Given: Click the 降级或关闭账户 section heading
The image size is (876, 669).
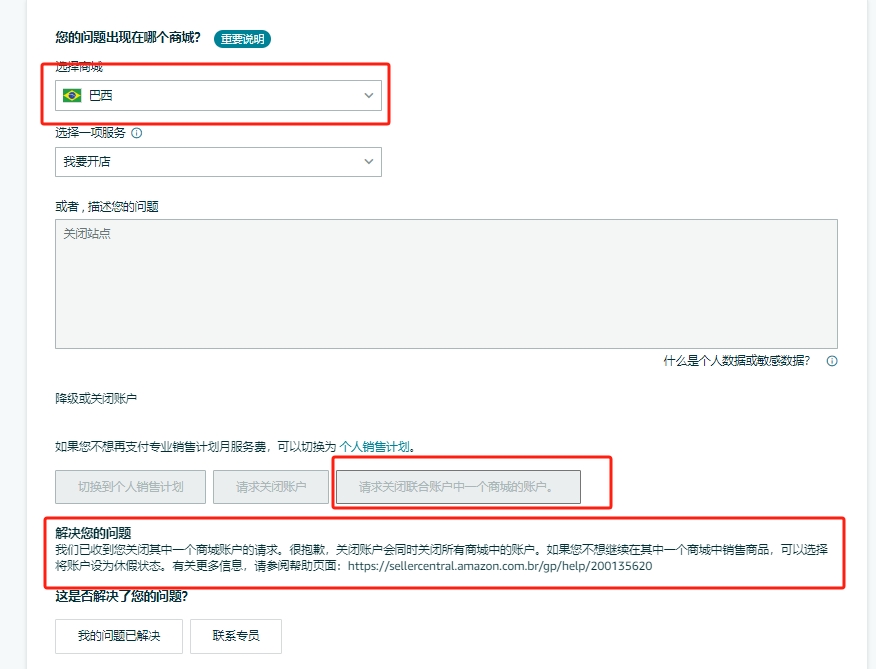Looking at the screenshot, I should [x=96, y=398].
